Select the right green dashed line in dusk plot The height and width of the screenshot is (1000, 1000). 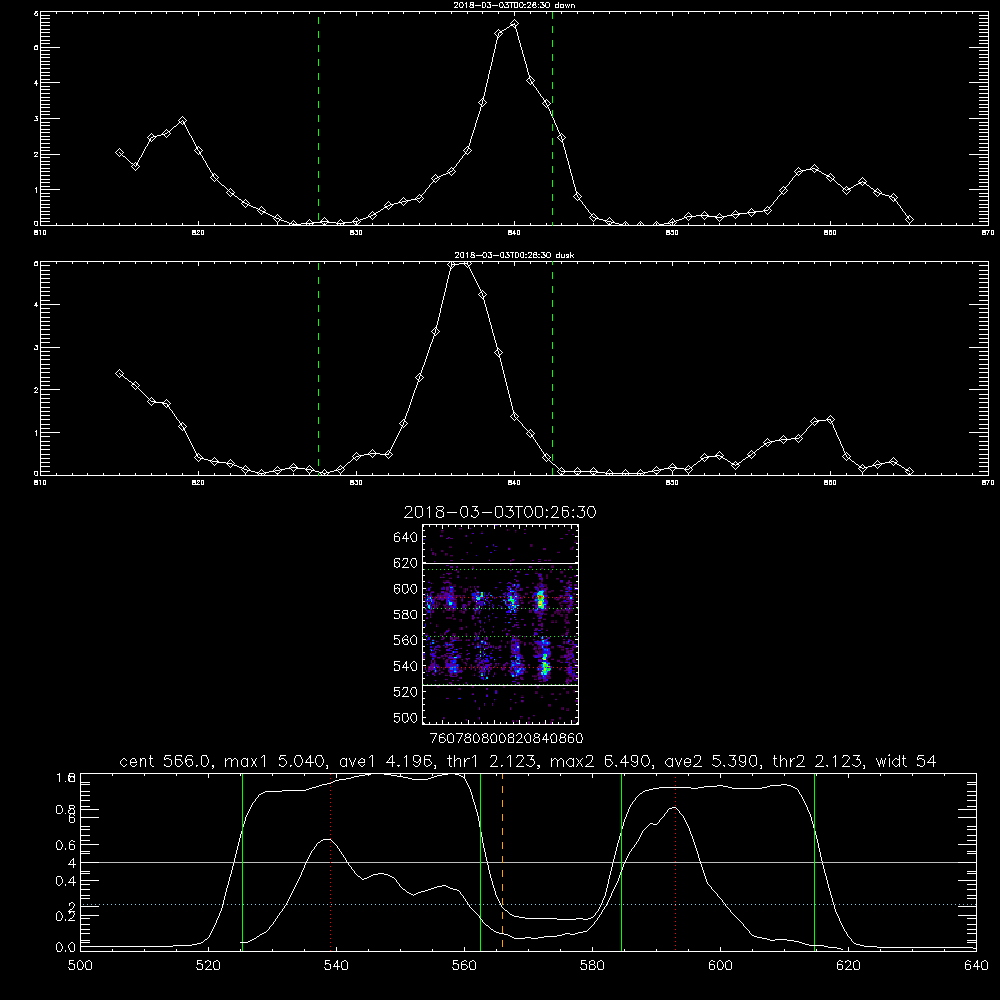coord(552,368)
